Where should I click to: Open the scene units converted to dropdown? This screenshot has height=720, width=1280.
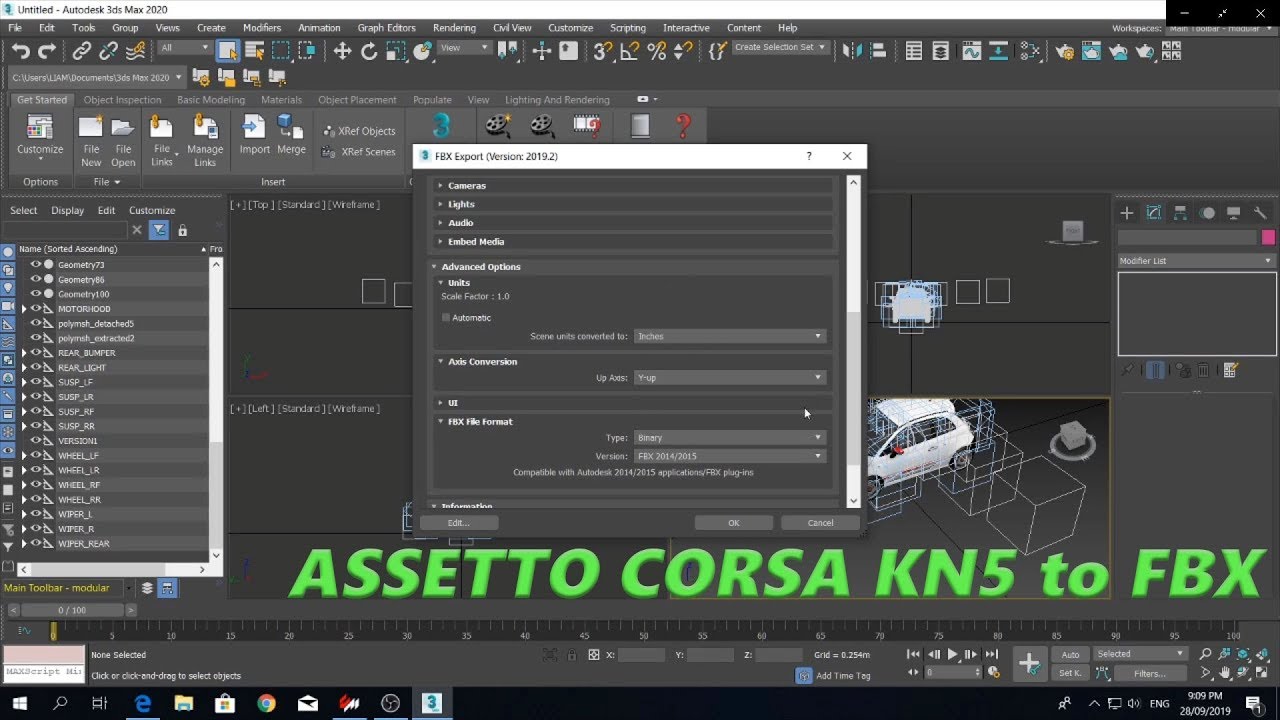click(x=730, y=336)
